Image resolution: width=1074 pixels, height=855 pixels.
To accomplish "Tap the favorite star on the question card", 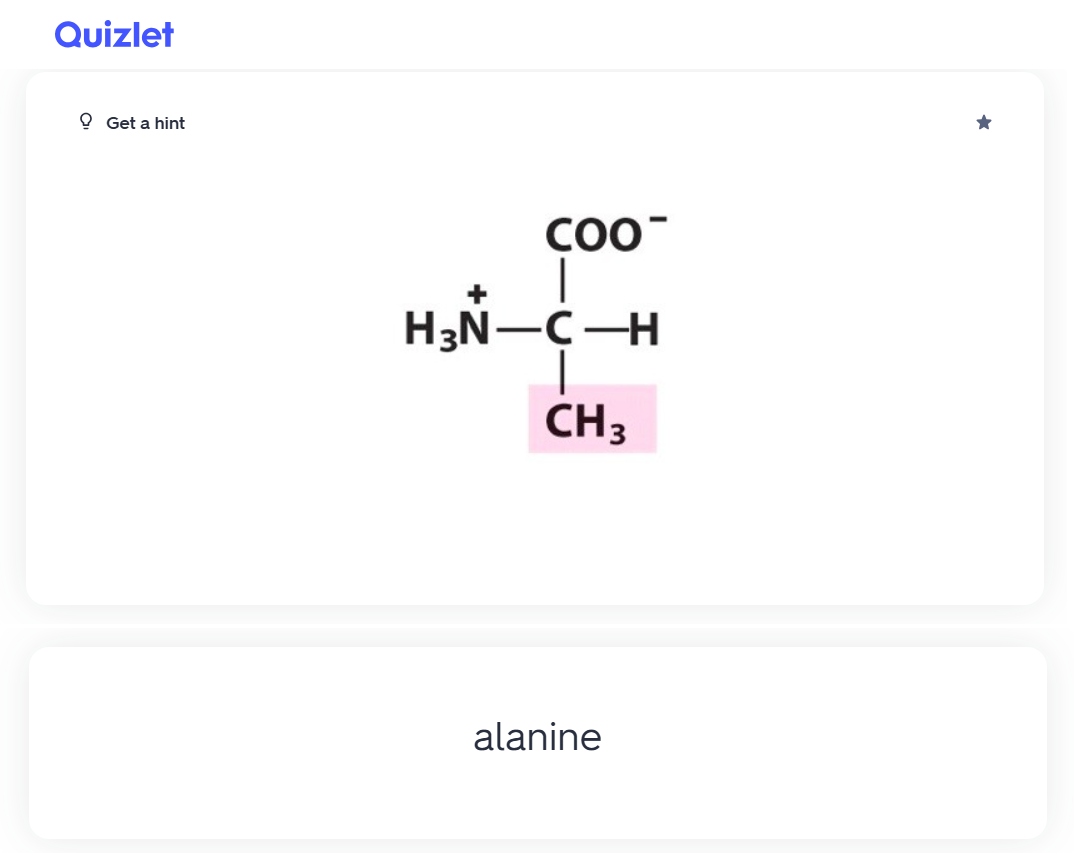I will pyautogui.click(x=984, y=121).
